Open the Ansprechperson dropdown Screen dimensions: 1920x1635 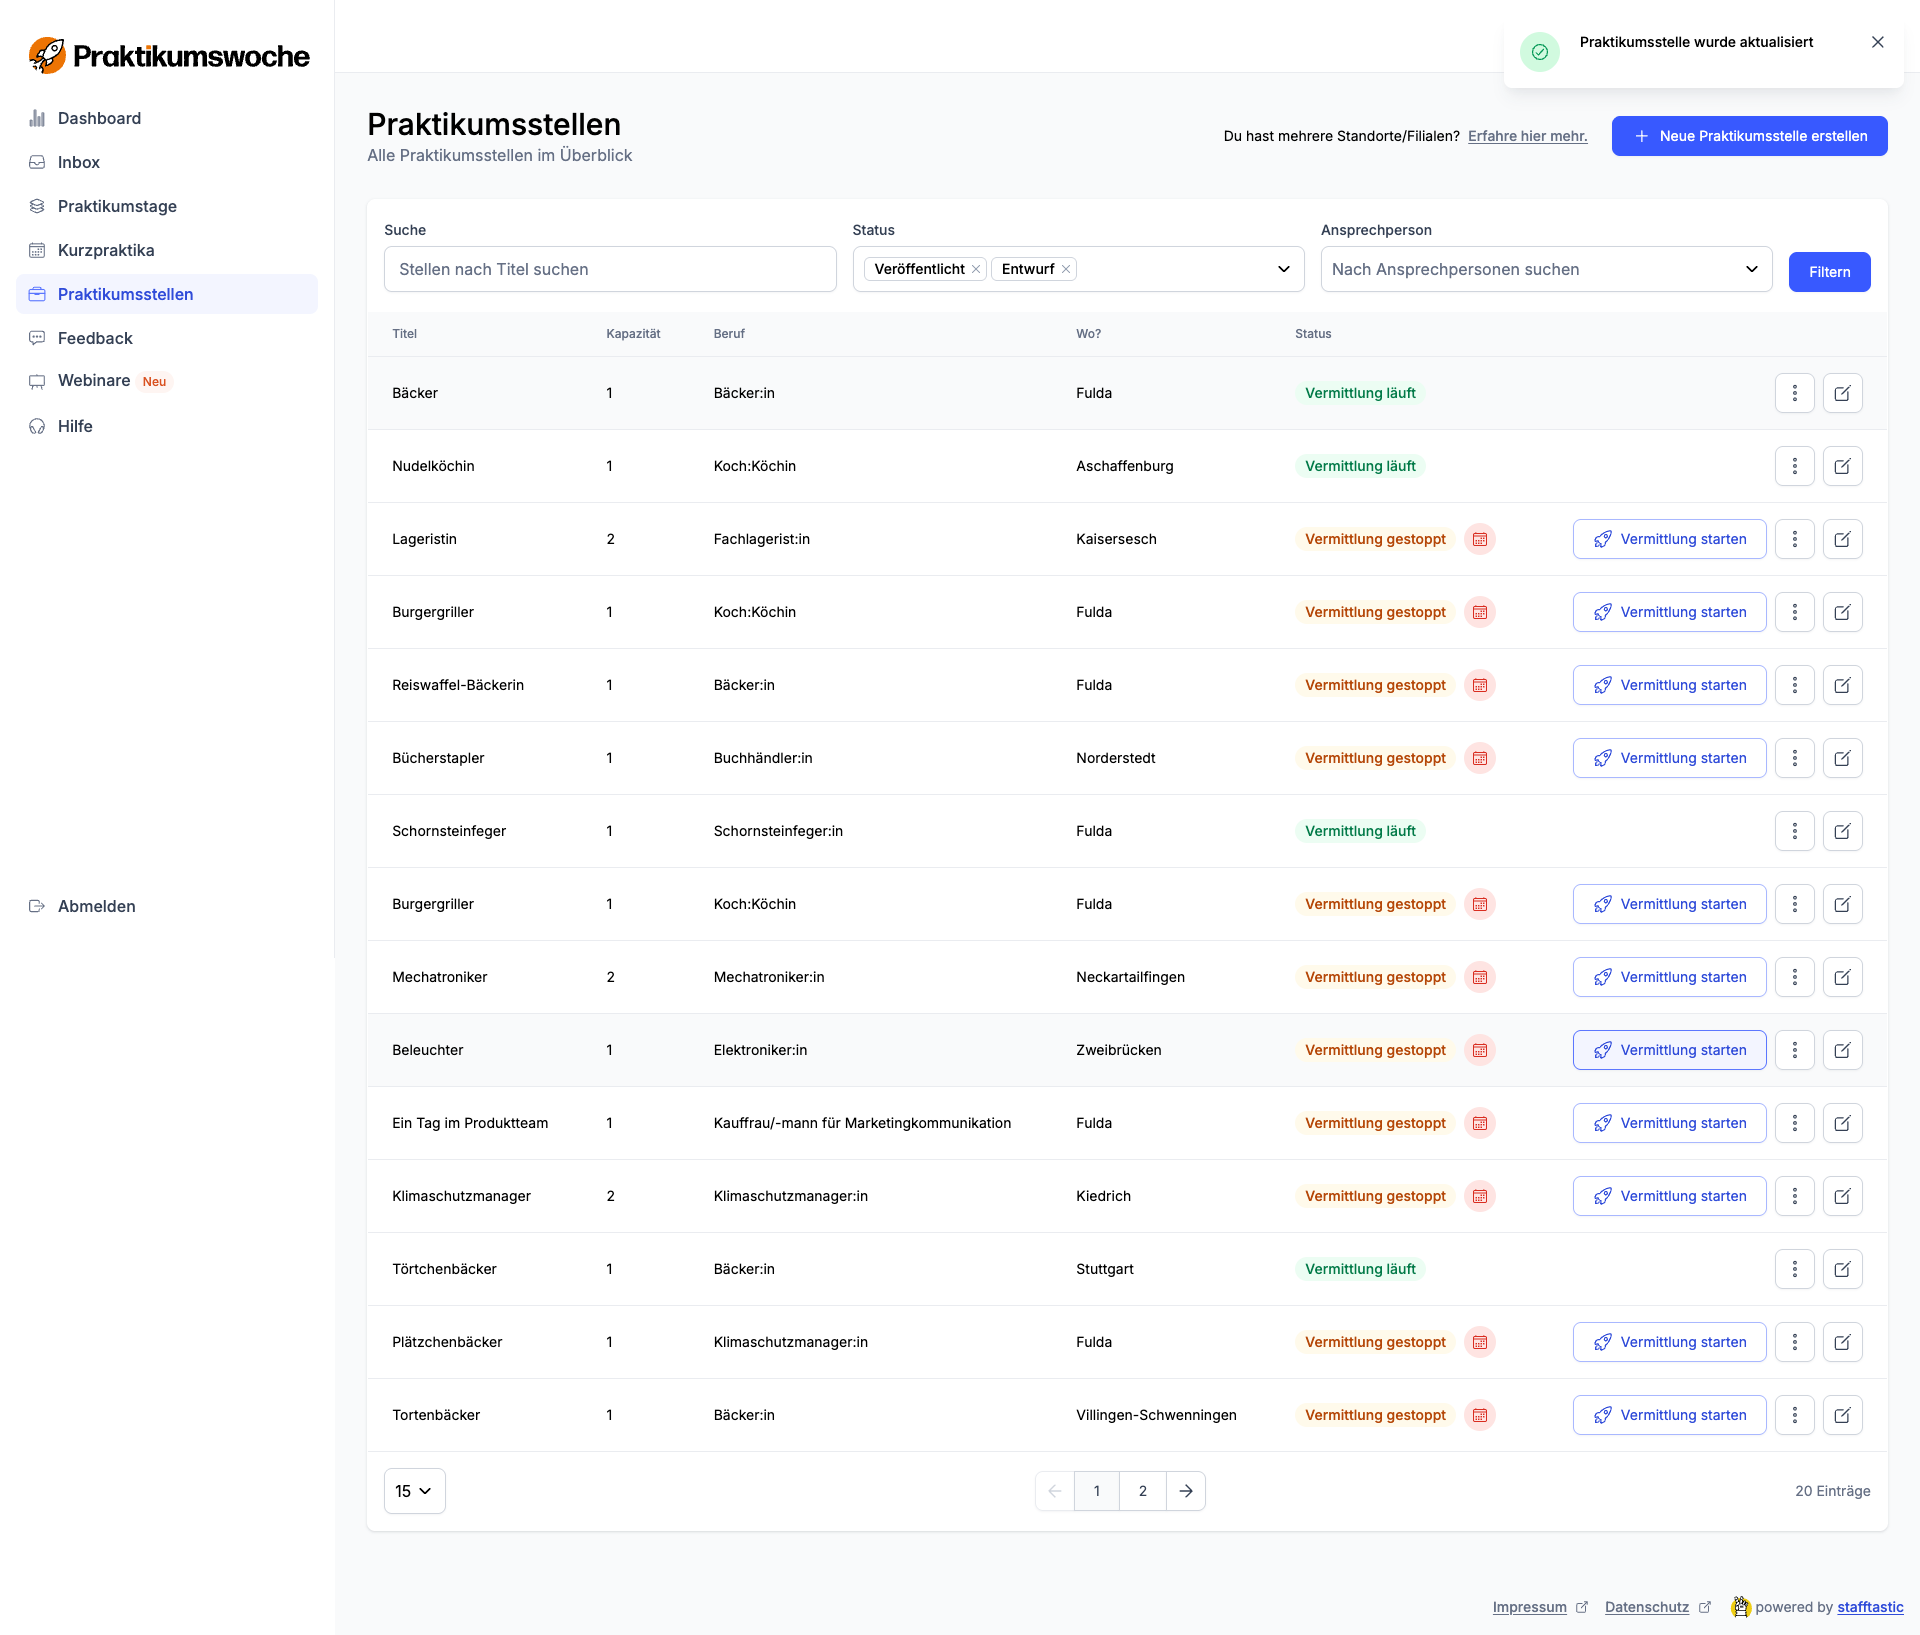1751,269
